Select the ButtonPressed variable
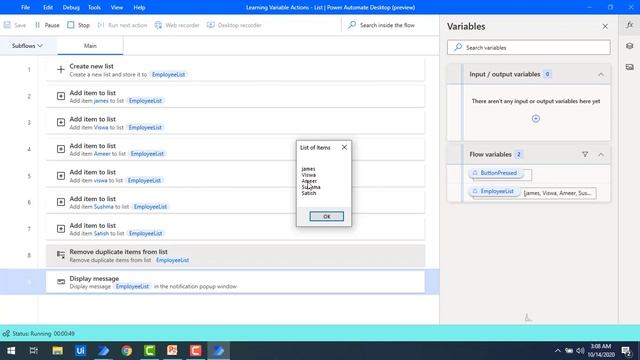The image size is (640, 360). click(x=495, y=173)
